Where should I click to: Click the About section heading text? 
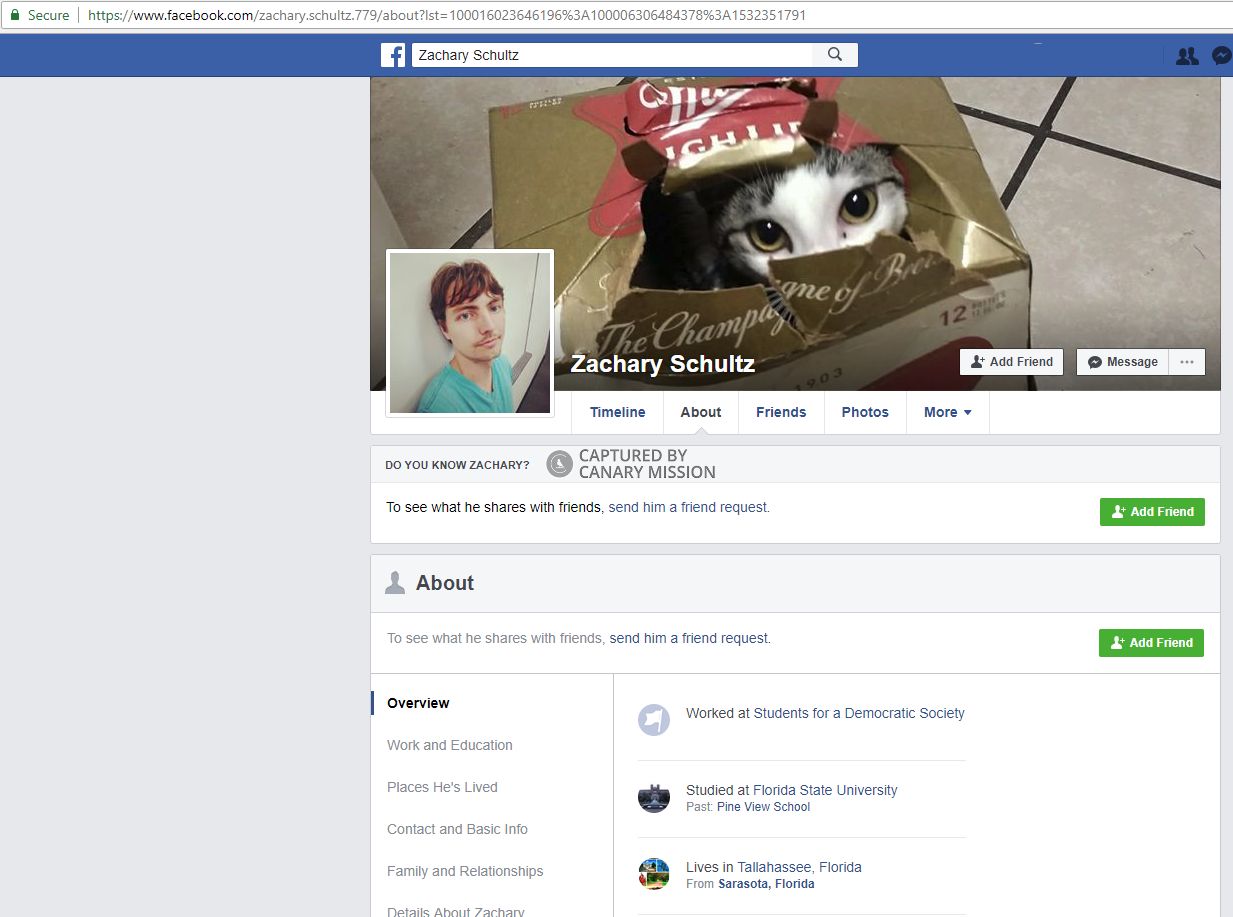point(445,583)
